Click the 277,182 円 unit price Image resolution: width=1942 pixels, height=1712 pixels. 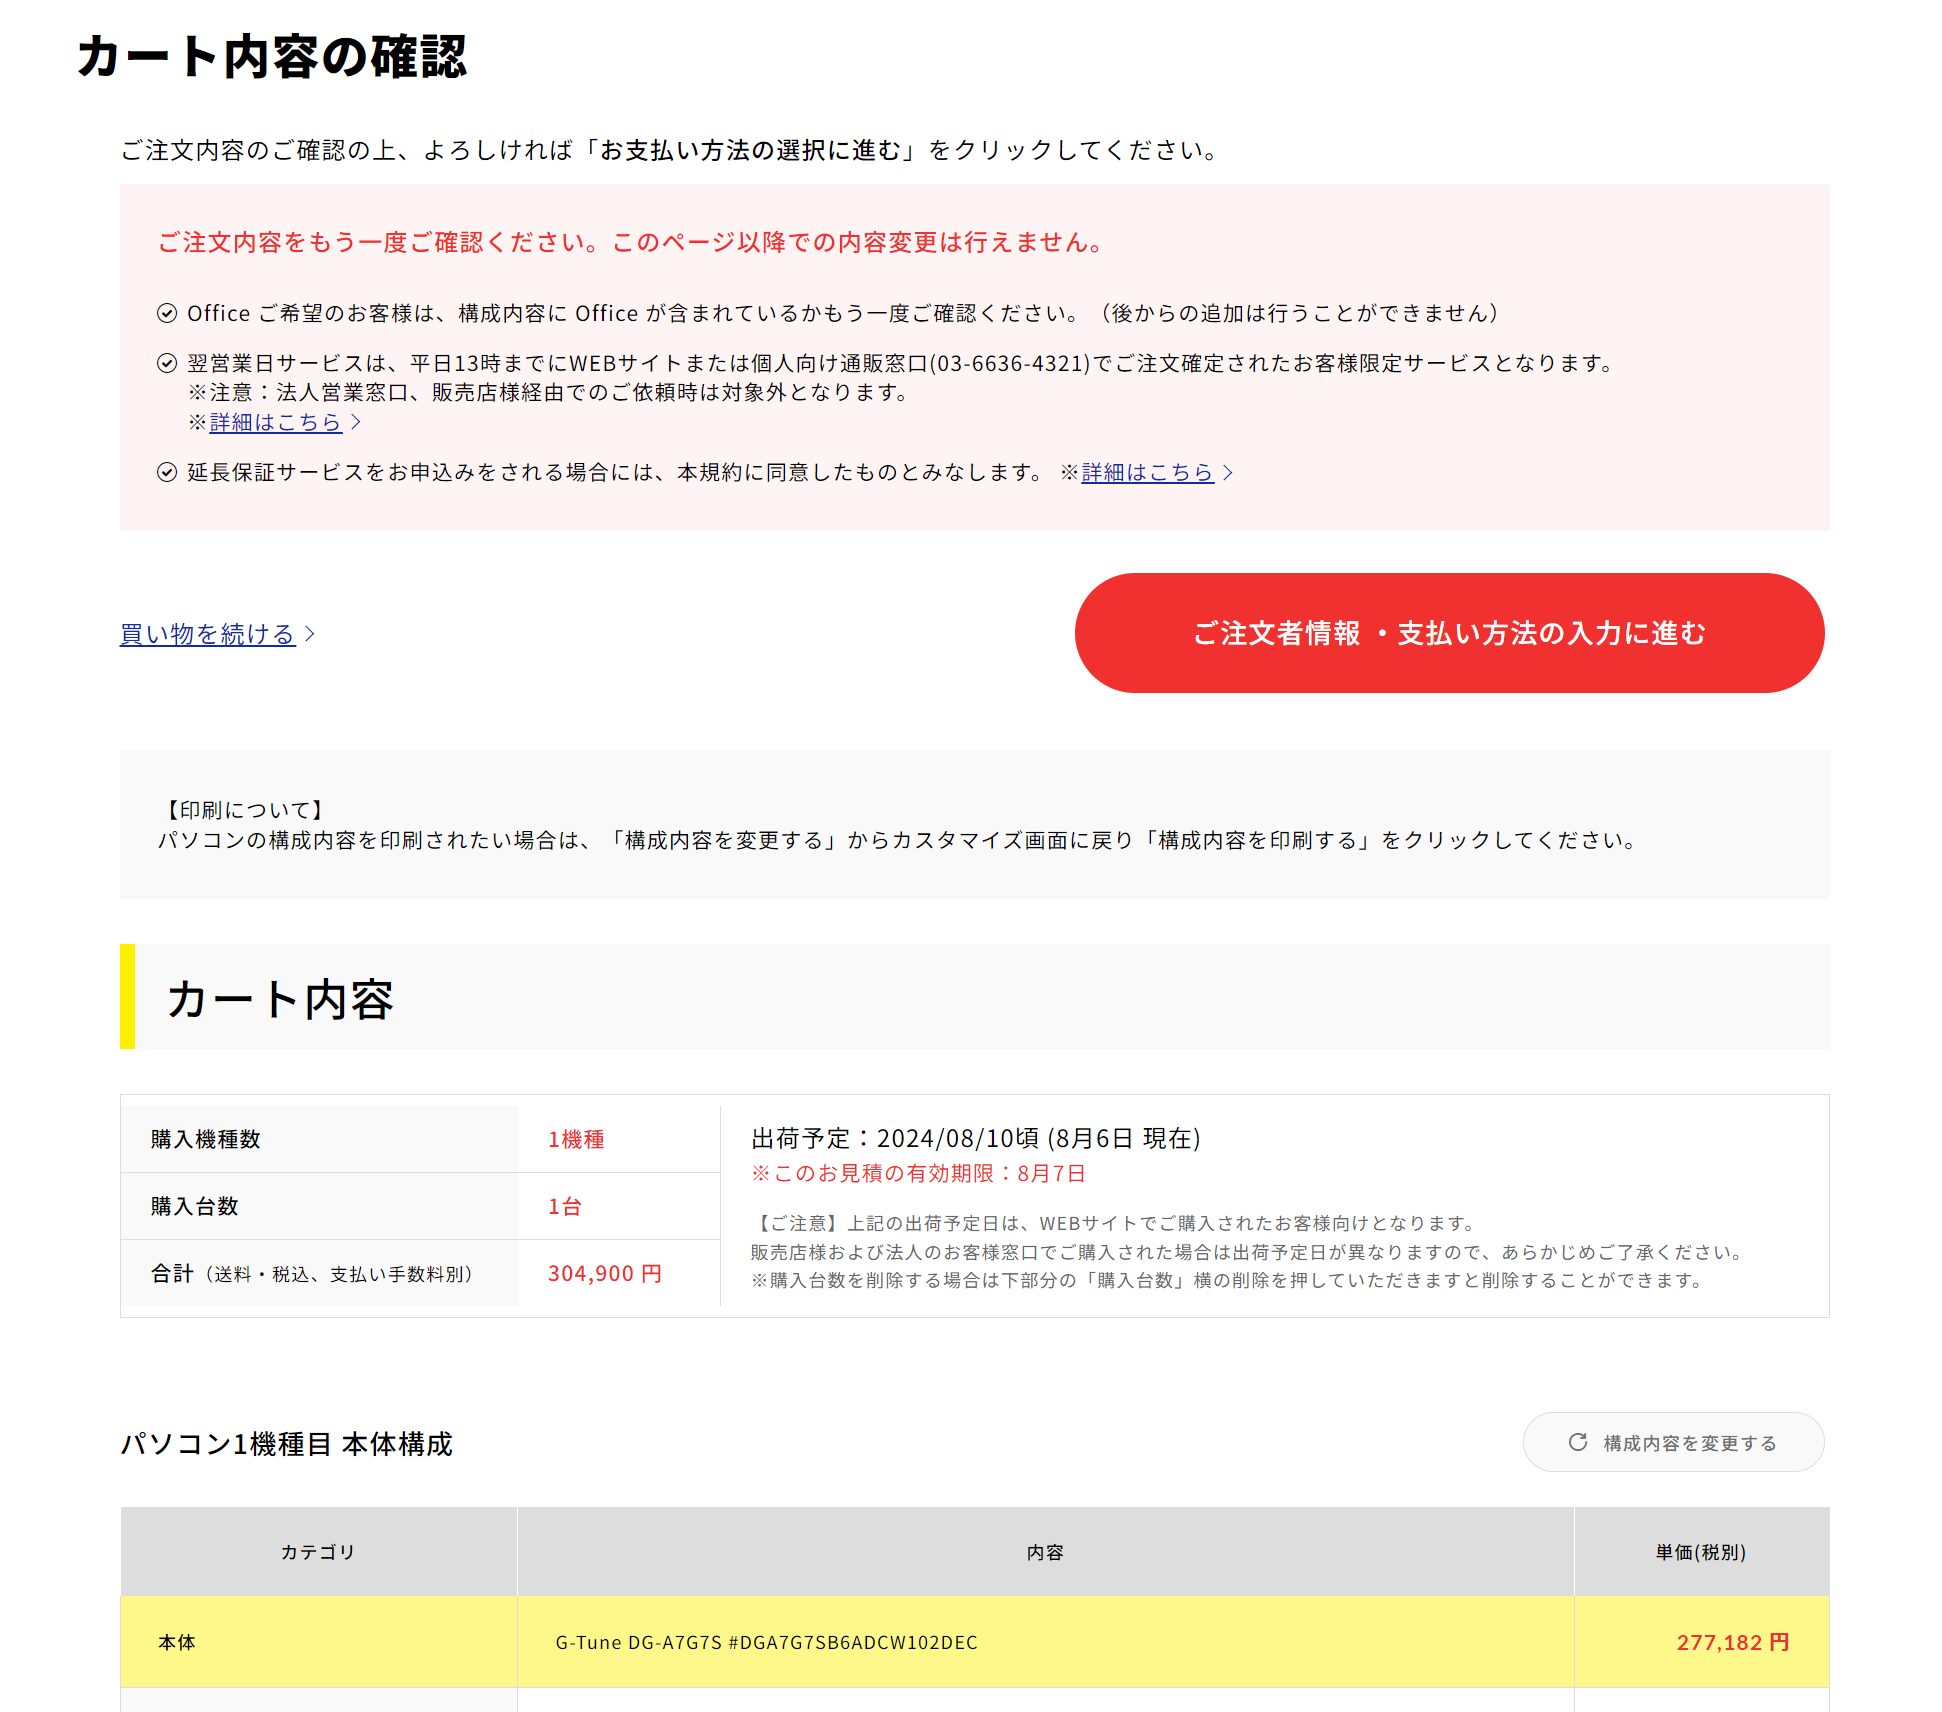(1733, 1642)
